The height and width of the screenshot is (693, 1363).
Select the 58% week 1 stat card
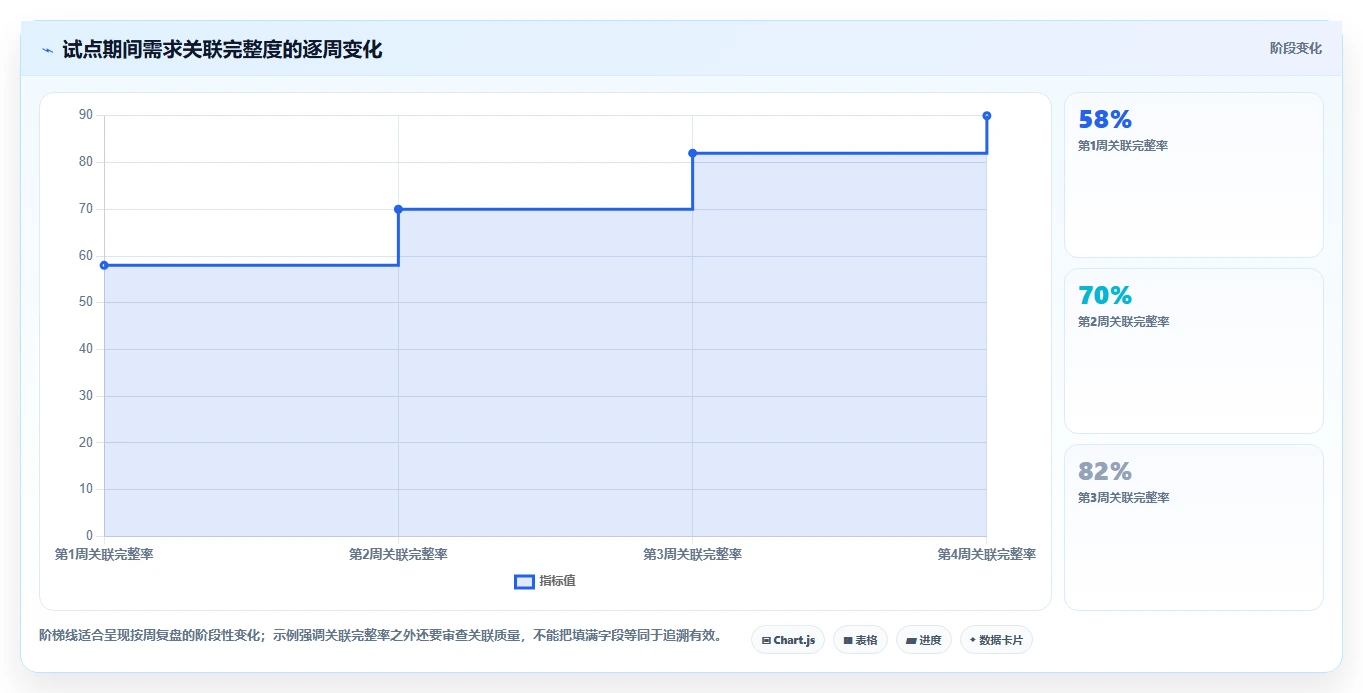1194,175
